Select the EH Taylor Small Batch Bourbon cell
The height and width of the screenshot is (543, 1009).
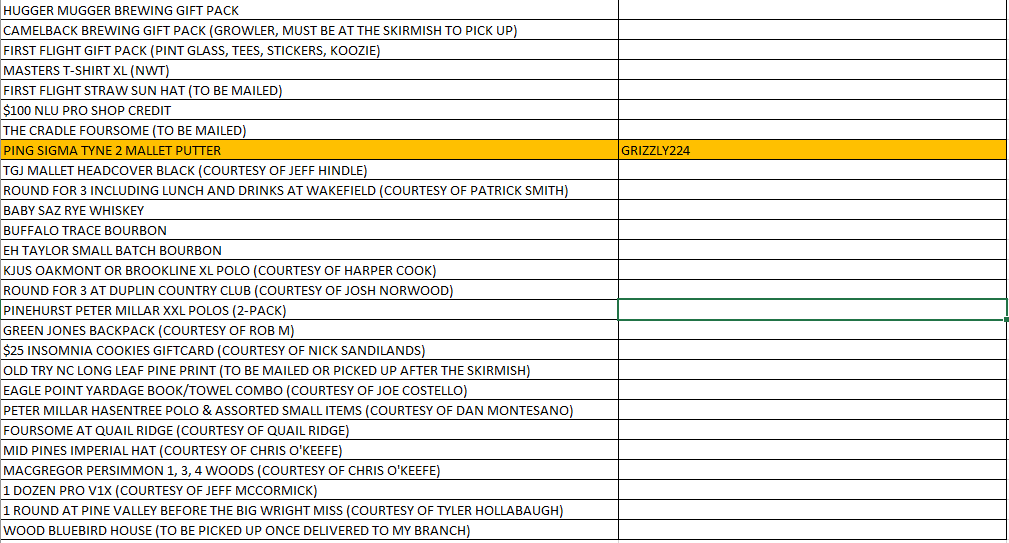310,250
